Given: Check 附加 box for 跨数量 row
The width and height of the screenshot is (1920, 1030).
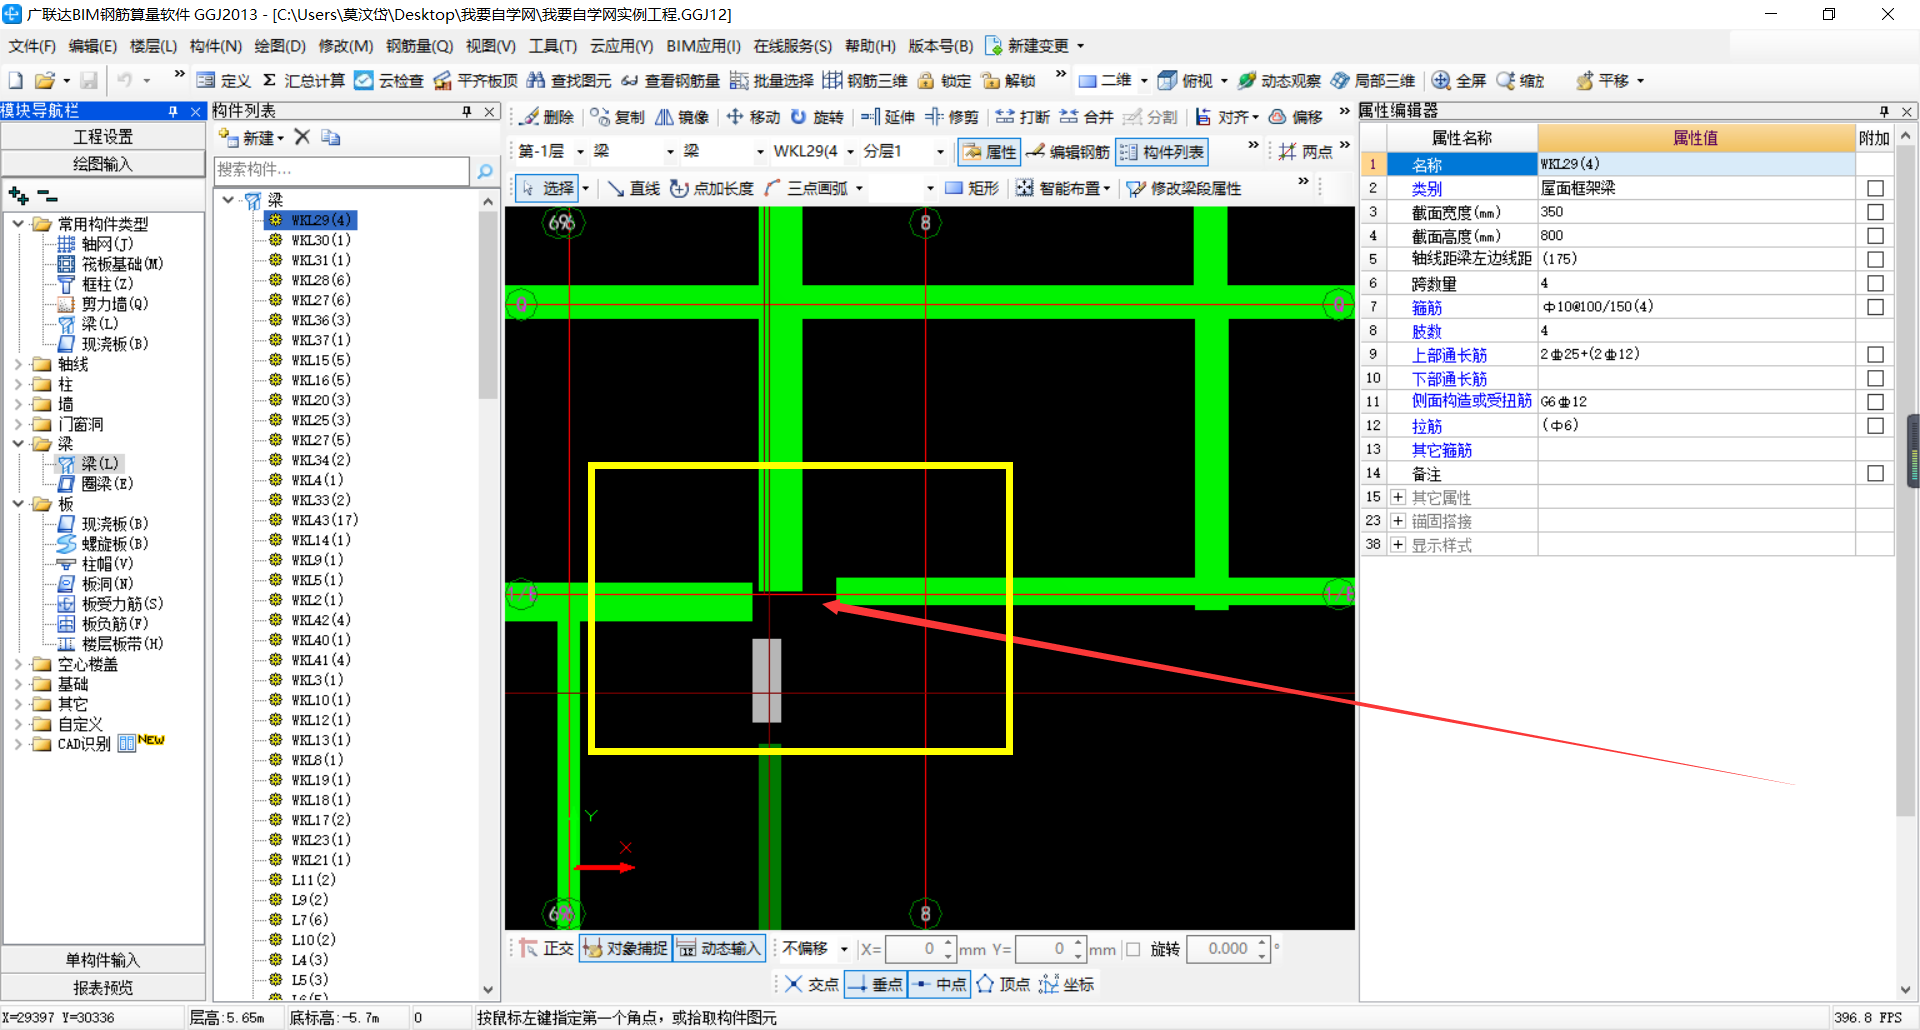Looking at the screenshot, I should [x=1875, y=283].
